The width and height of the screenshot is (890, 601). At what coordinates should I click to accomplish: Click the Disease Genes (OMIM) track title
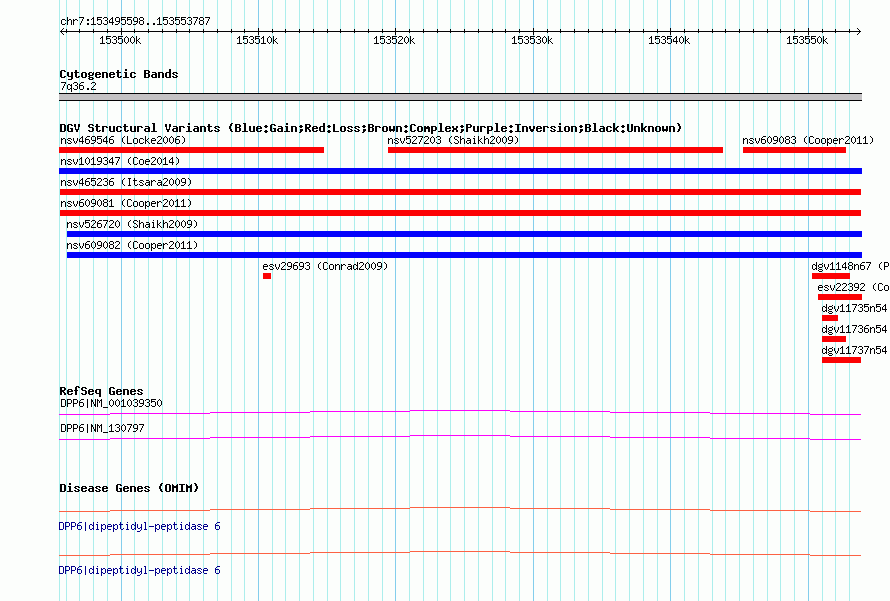129,488
